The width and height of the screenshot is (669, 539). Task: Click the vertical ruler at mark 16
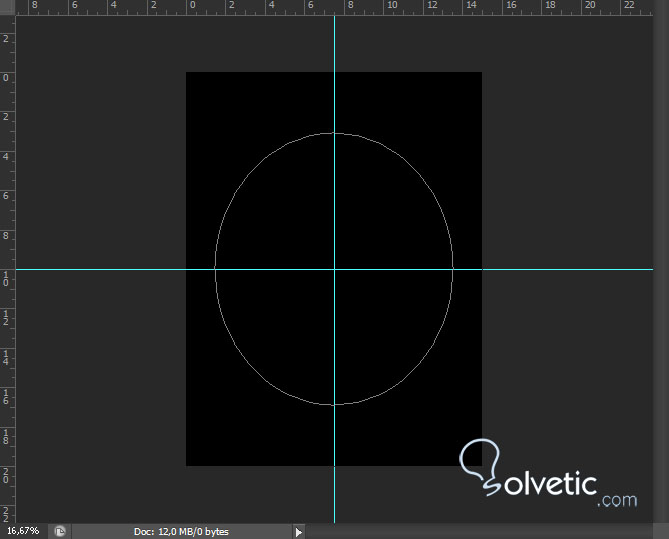coord(6,397)
